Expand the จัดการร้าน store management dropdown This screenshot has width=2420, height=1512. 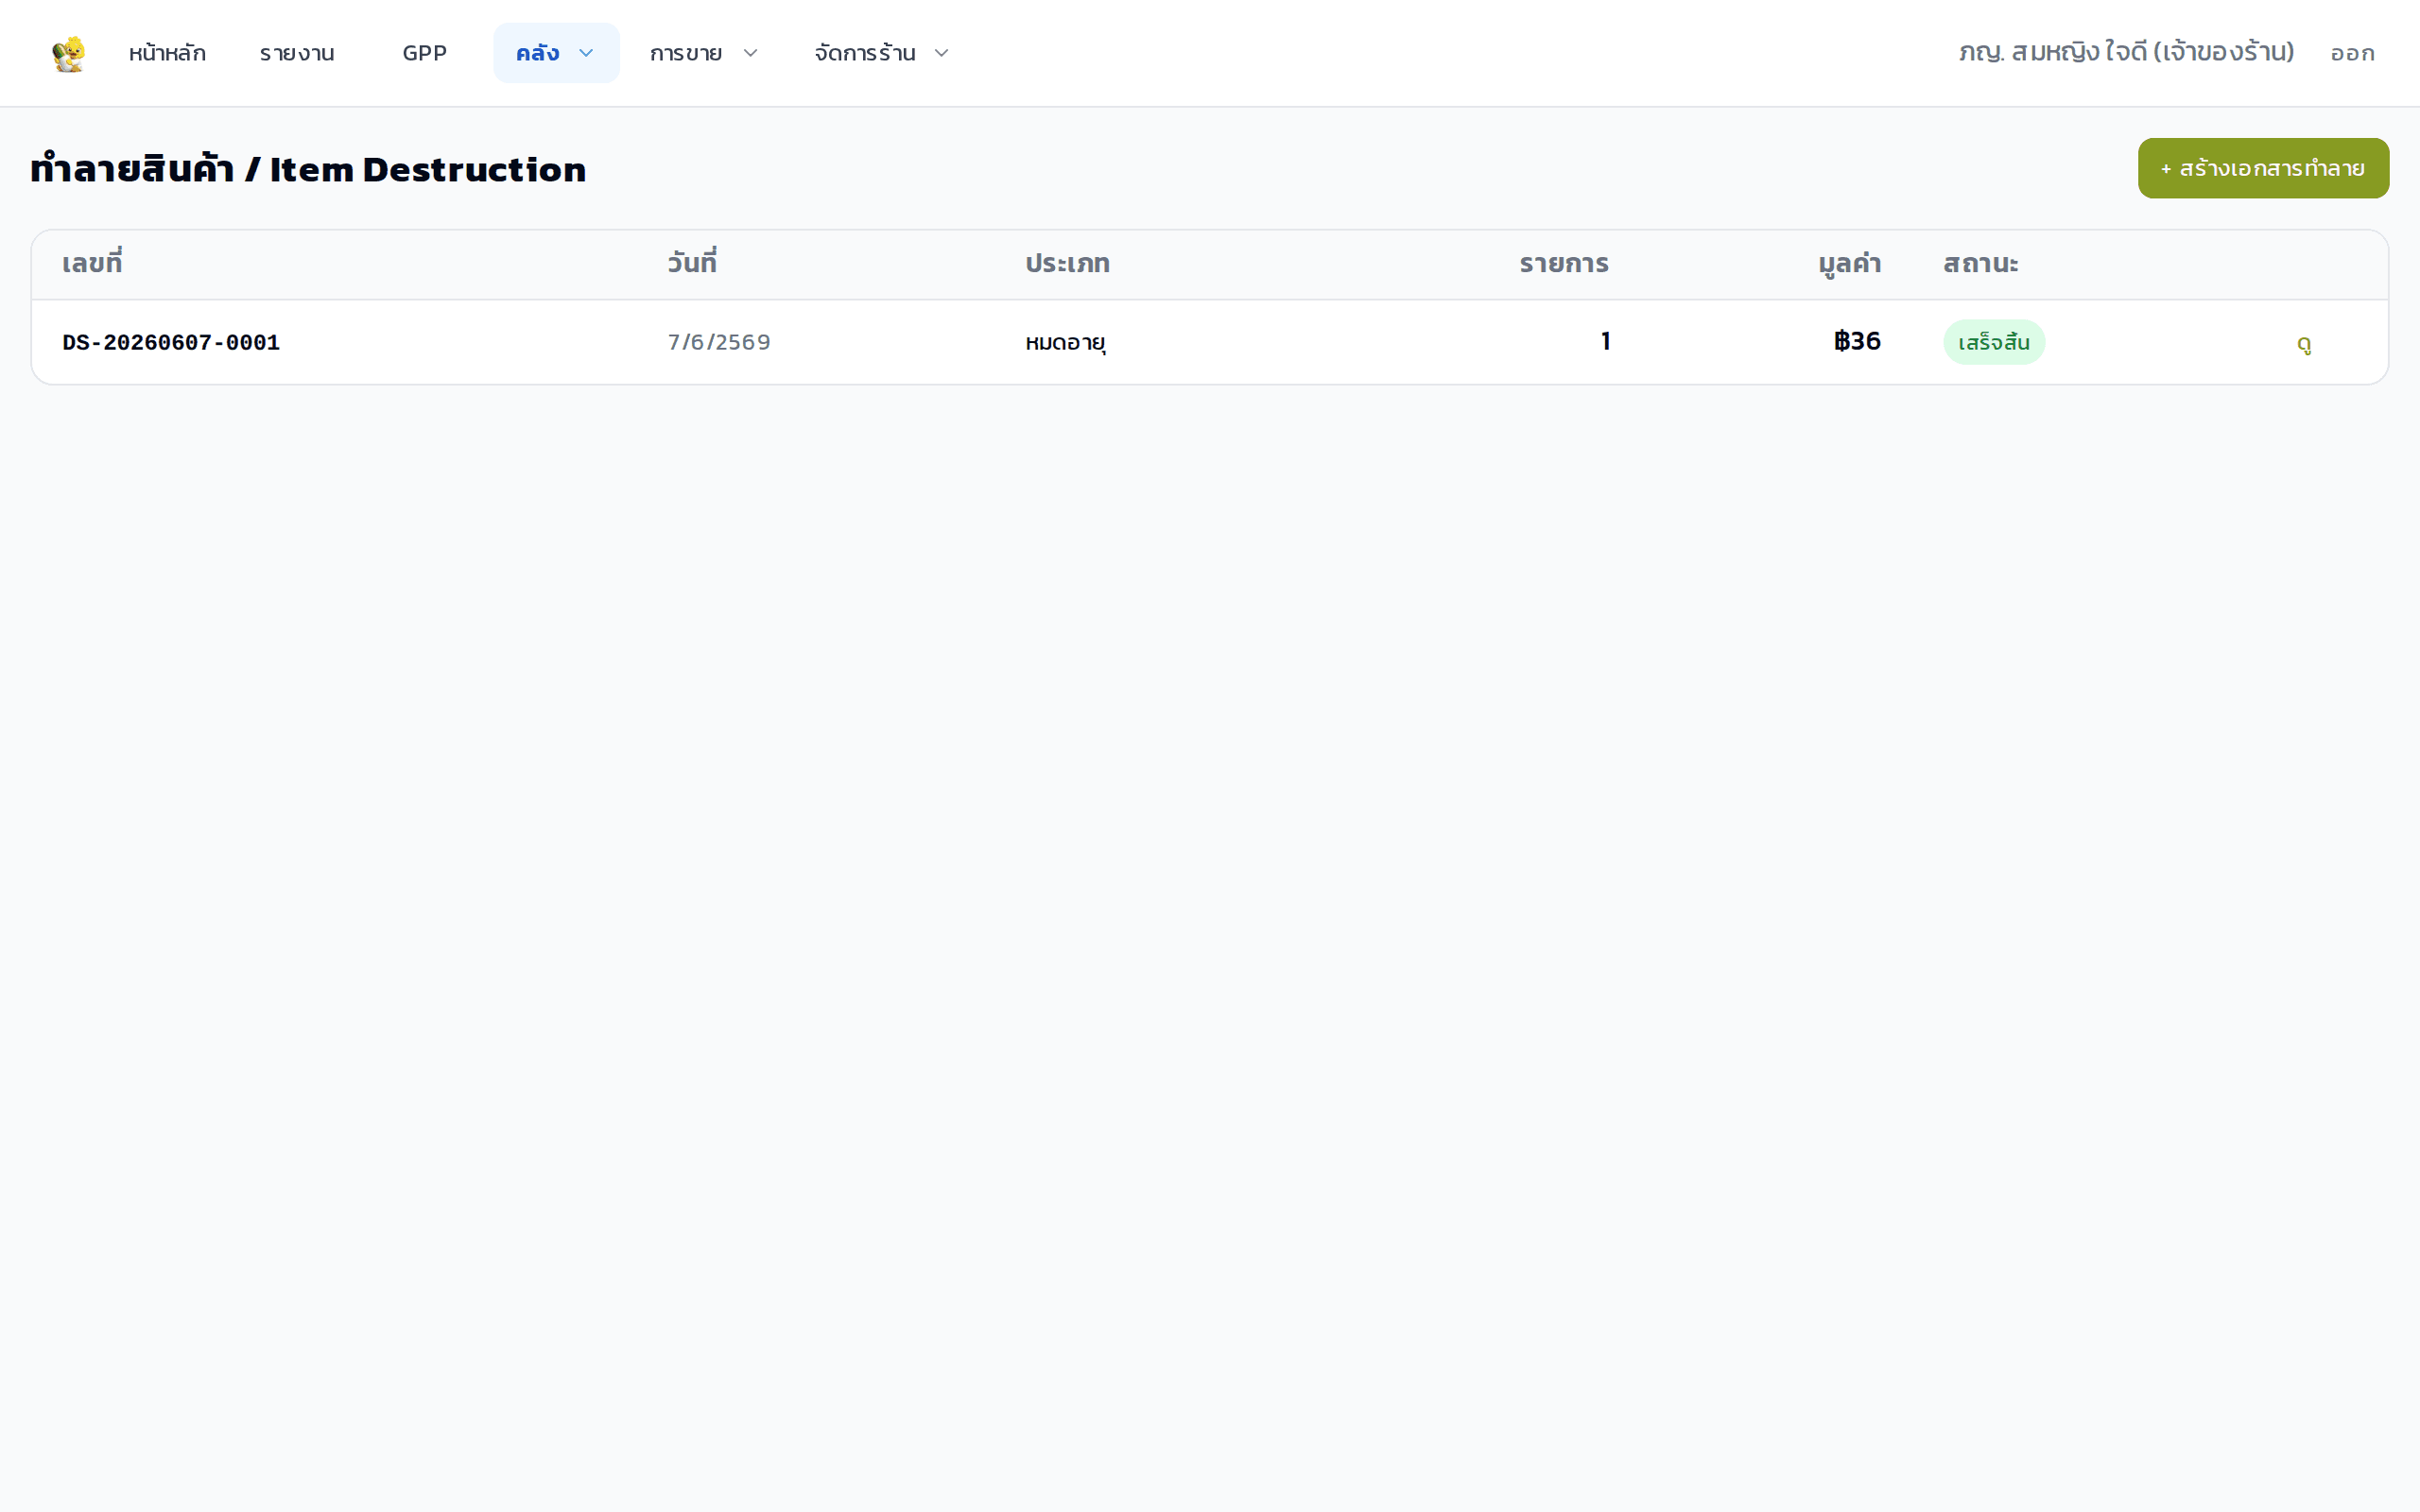881,53
